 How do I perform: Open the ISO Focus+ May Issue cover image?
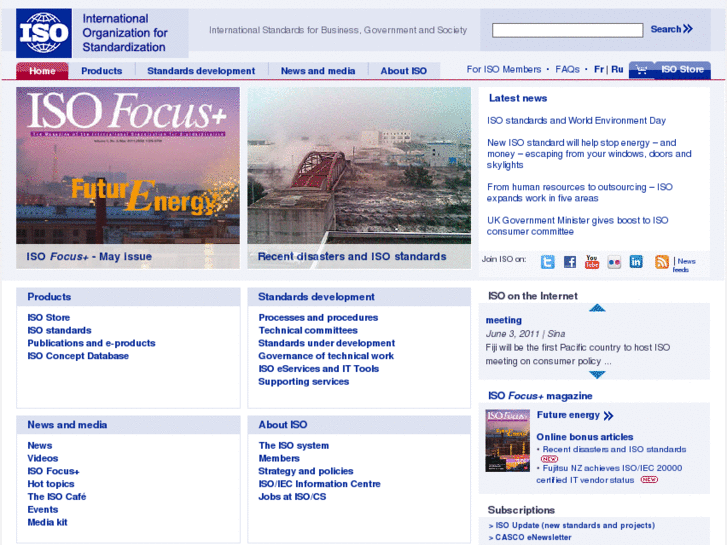coord(128,166)
